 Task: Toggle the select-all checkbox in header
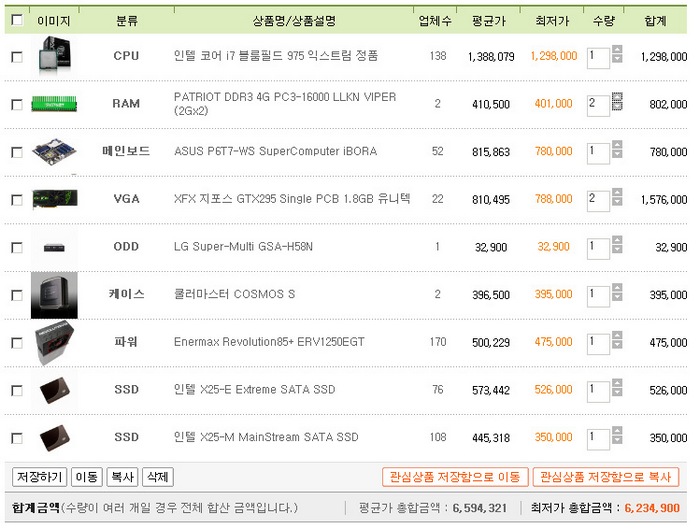[17, 20]
